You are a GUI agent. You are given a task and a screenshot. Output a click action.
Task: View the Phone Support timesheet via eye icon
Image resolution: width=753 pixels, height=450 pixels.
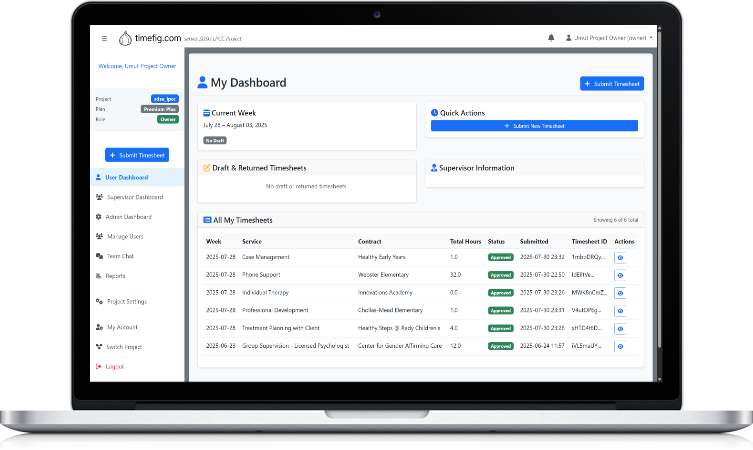(620, 275)
